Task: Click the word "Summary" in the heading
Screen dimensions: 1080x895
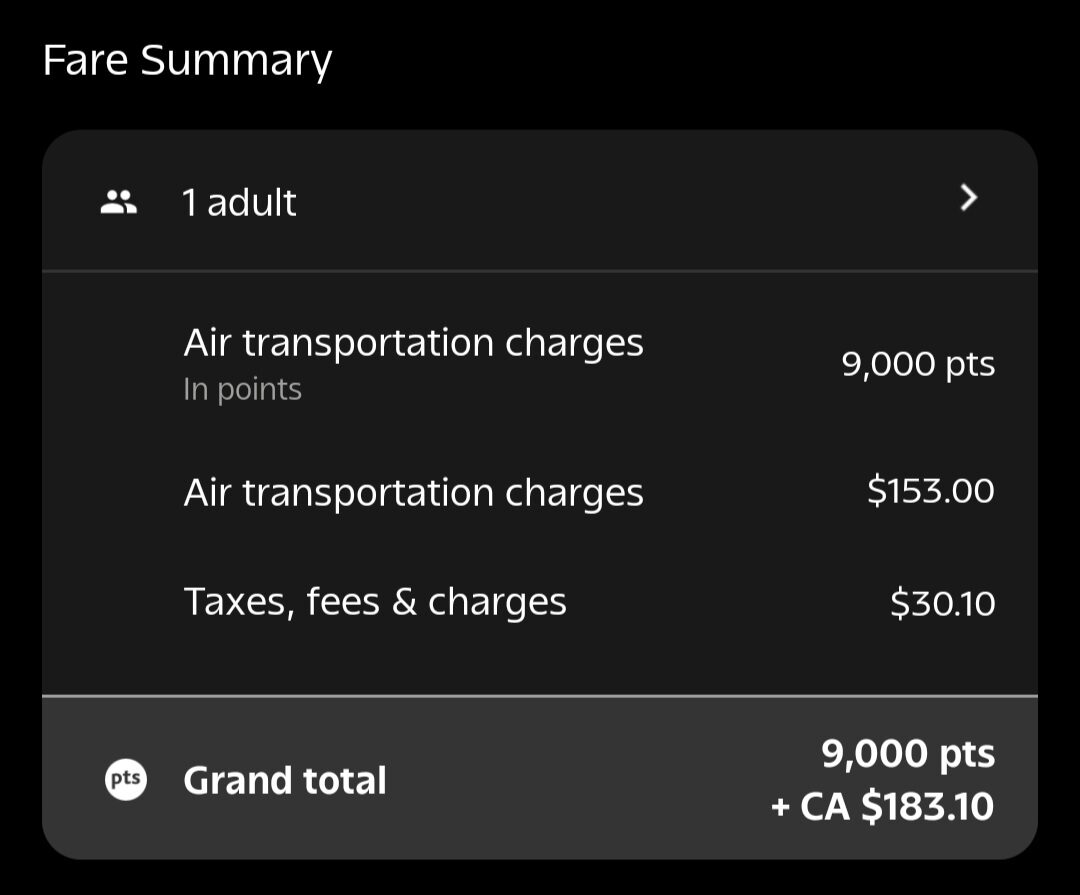Action: point(236,61)
